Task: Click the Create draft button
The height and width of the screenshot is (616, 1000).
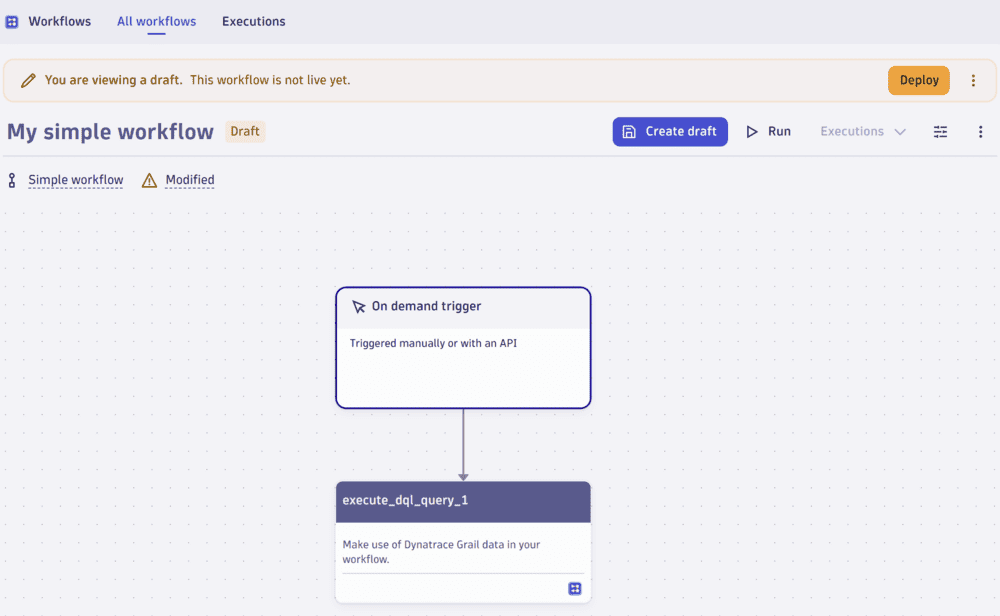Action: tap(670, 131)
